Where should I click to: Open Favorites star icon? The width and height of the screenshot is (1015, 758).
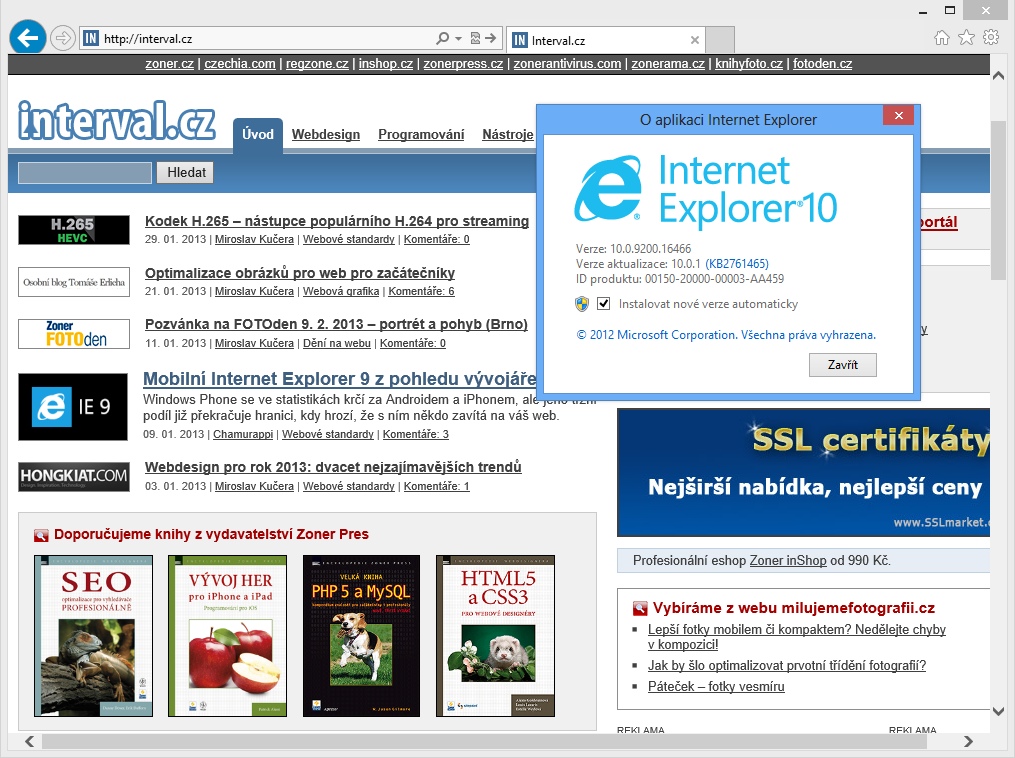[966, 38]
